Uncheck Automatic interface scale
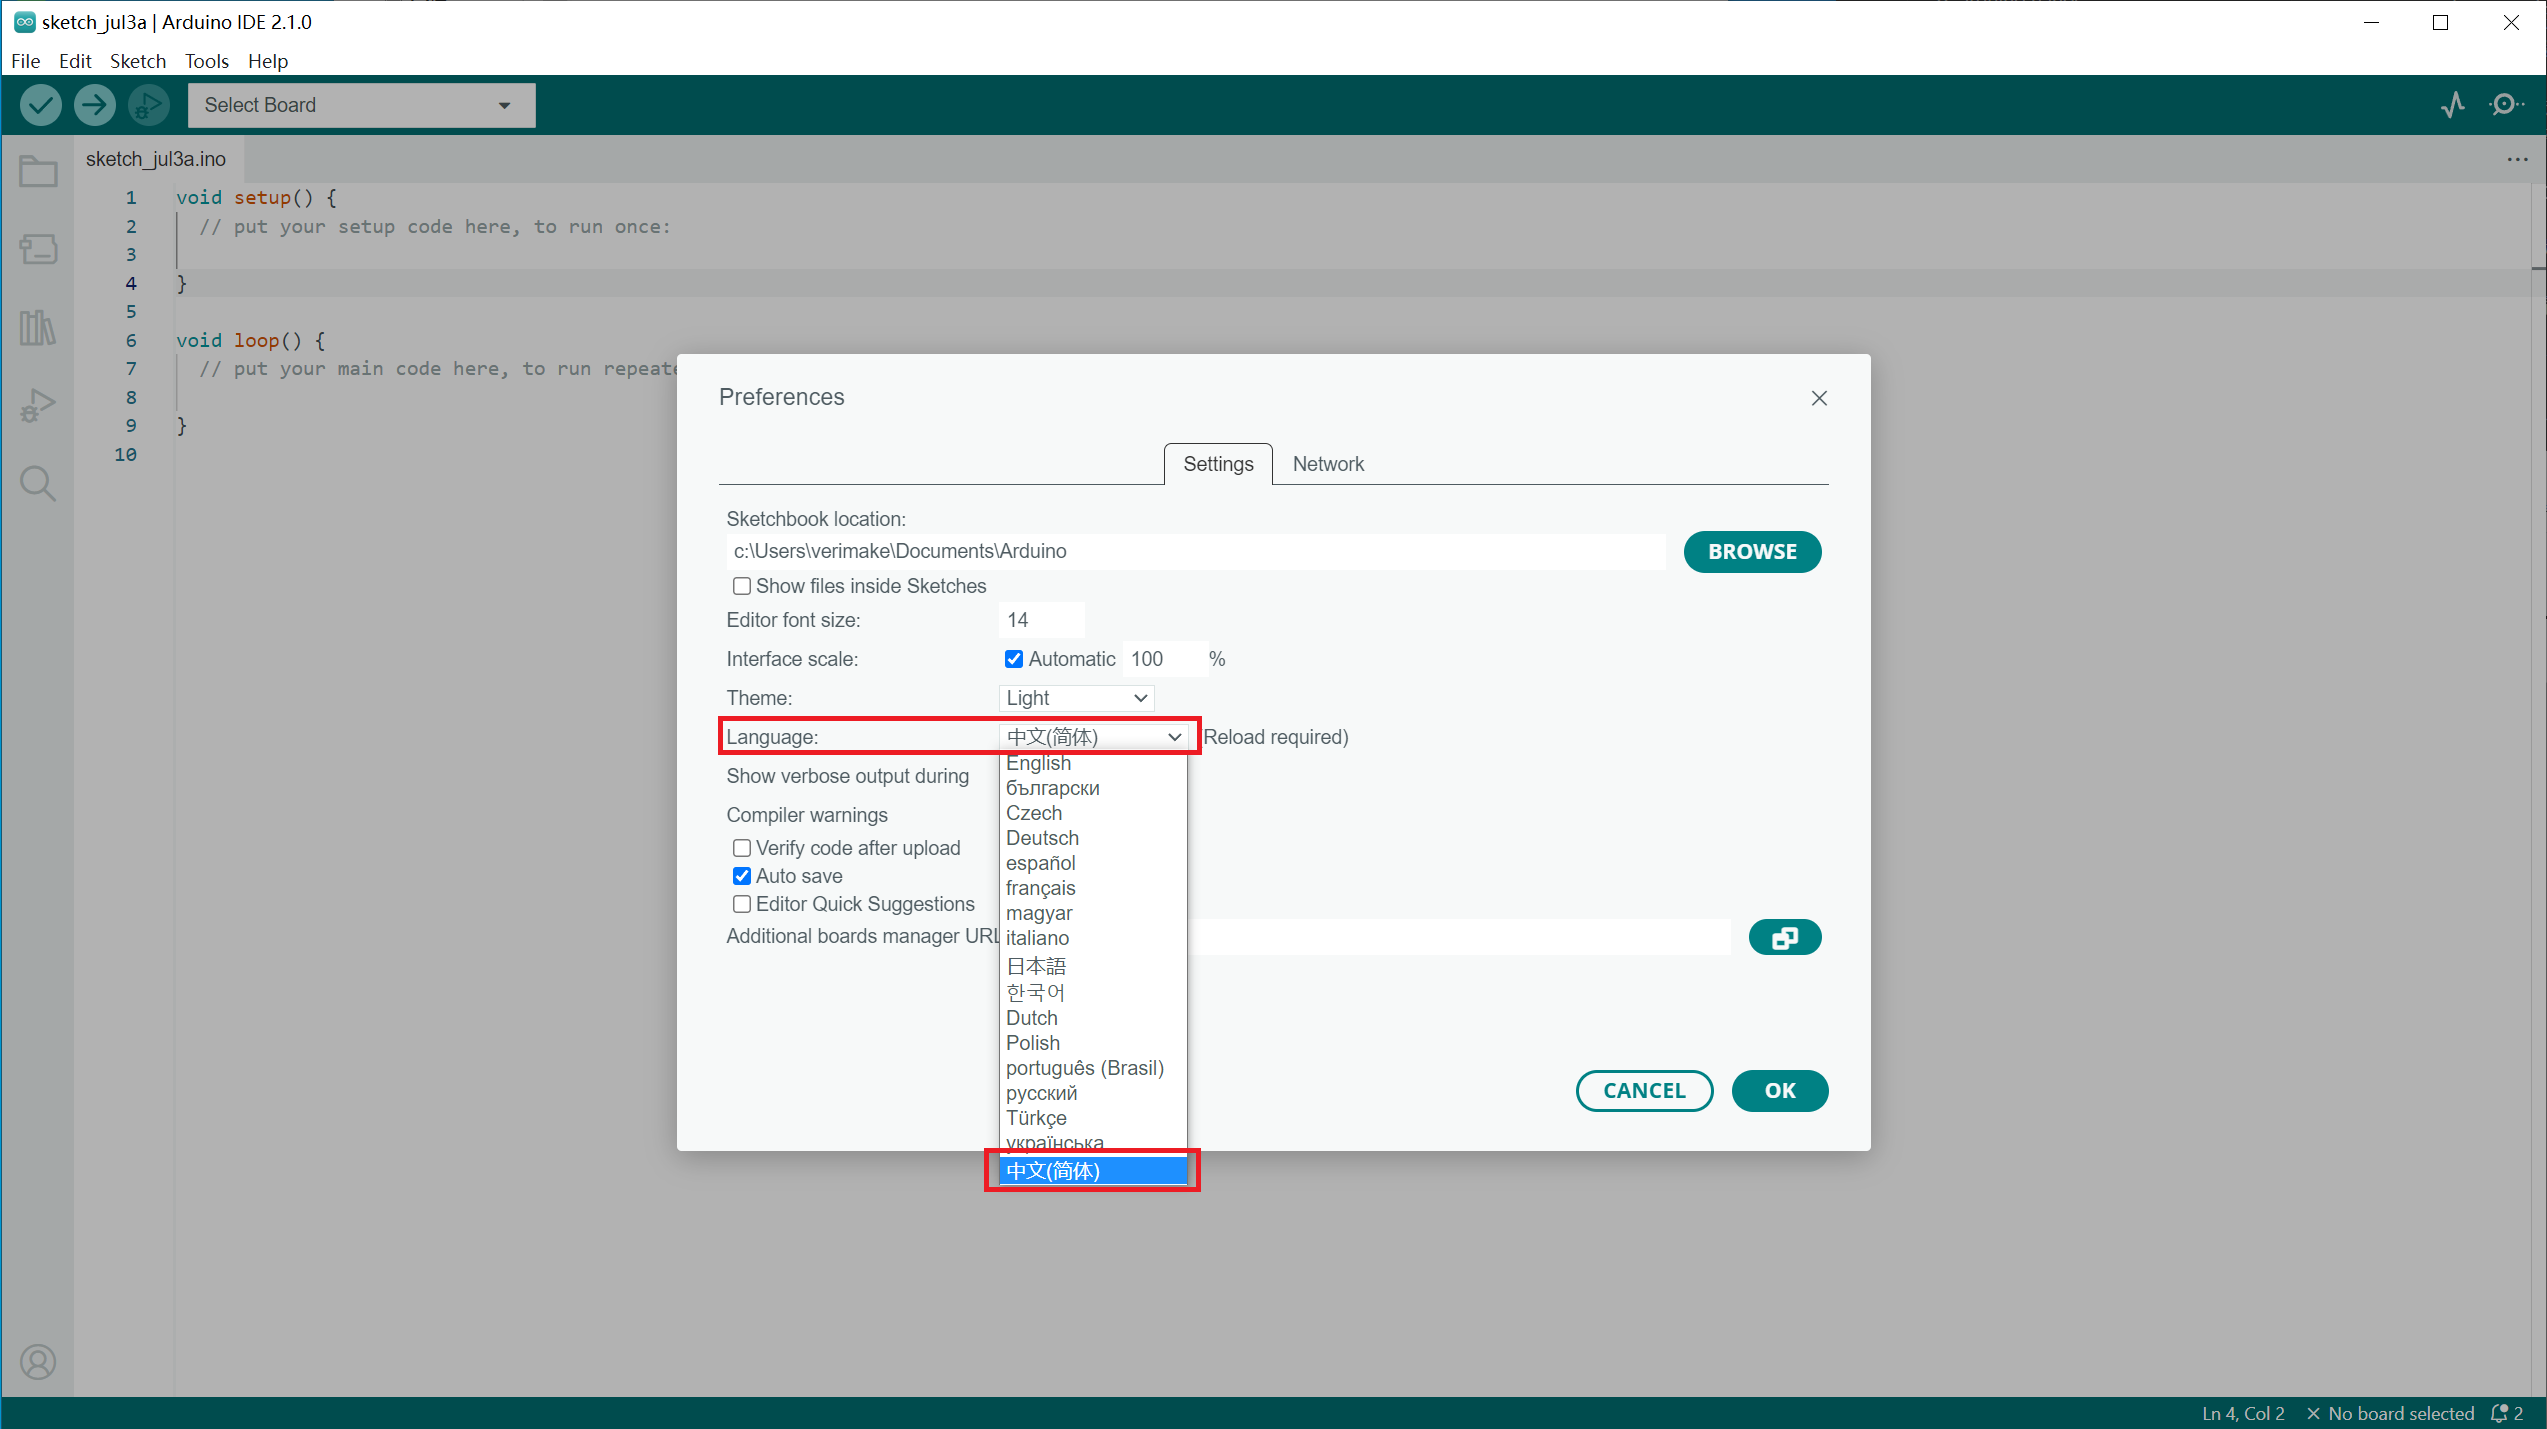The height and width of the screenshot is (1429, 2547). (x=1014, y=659)
